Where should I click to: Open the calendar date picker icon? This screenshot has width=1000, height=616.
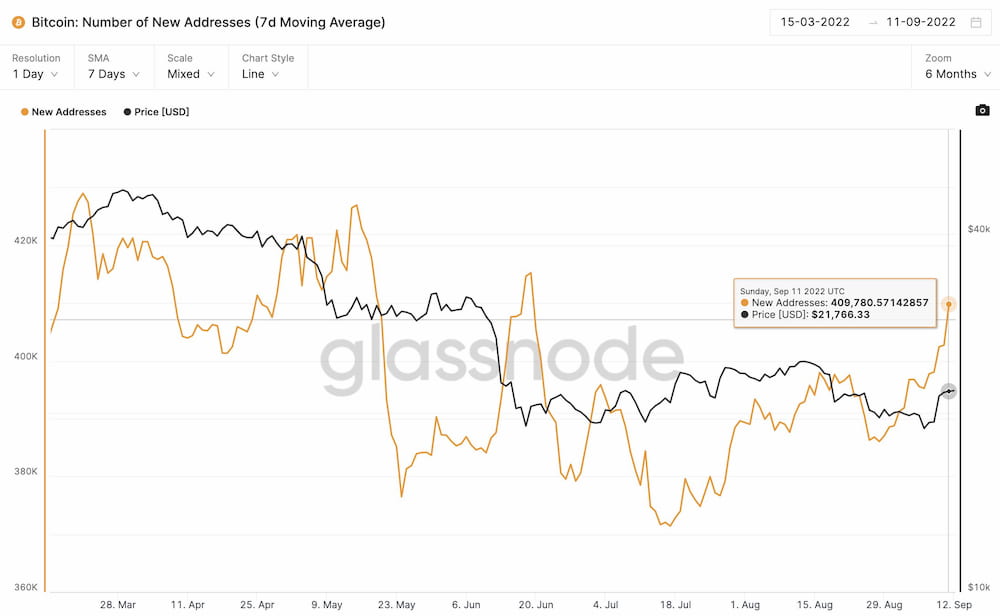click(976, 22)
